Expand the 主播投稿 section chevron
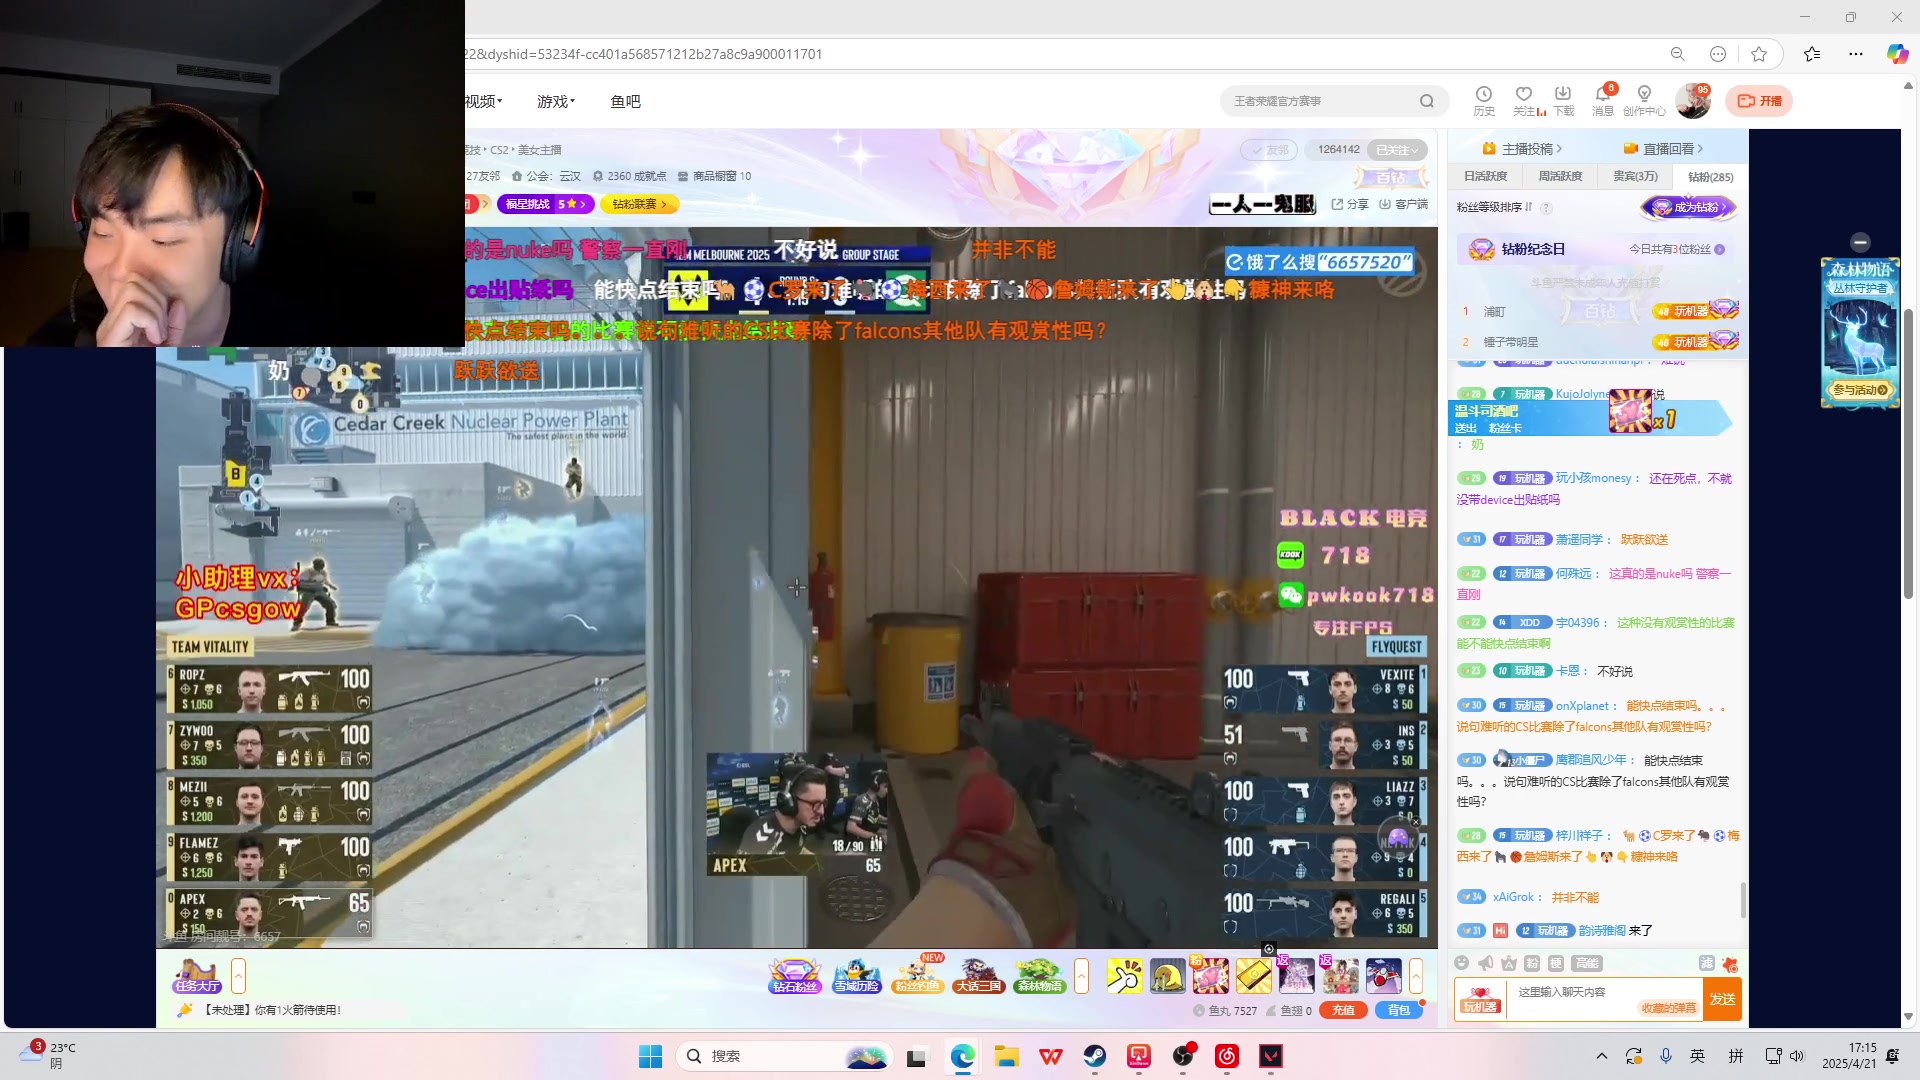This screenshot has width=1920, height=1080. [1558, 149]
